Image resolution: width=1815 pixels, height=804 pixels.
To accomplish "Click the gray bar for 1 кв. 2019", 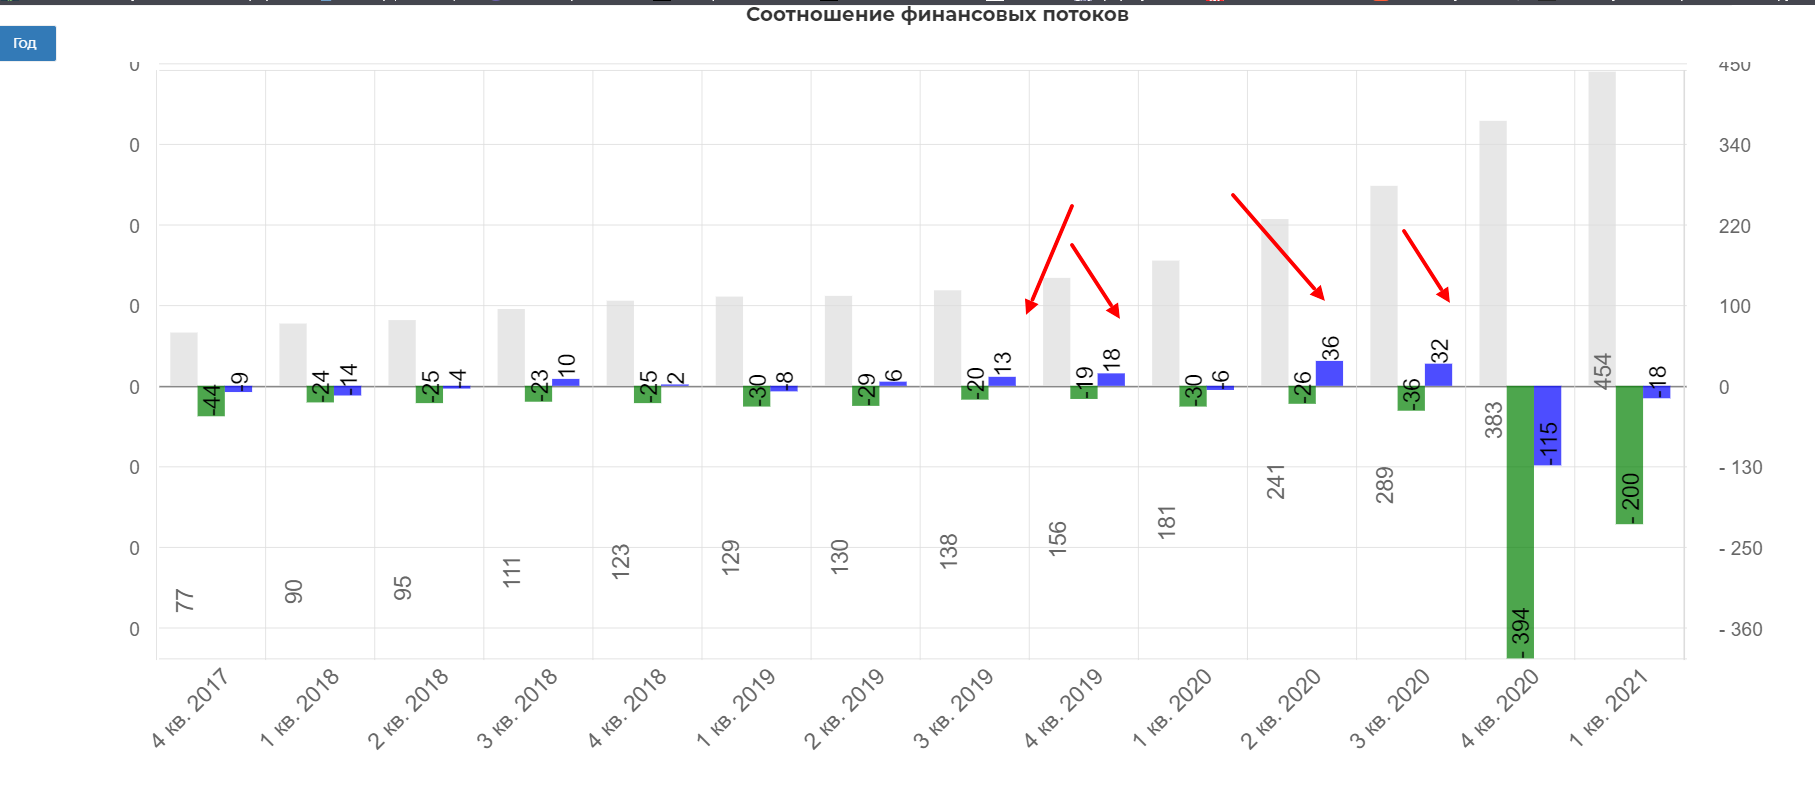I will pyautogui.click(x=729, y=341).
